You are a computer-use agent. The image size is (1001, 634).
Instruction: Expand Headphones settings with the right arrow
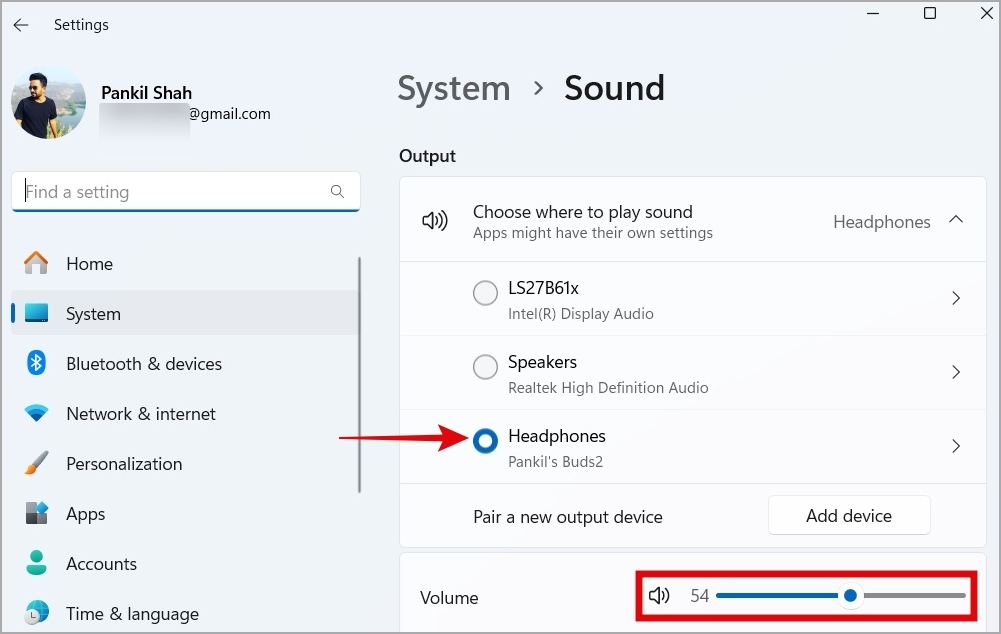point(955,446)
